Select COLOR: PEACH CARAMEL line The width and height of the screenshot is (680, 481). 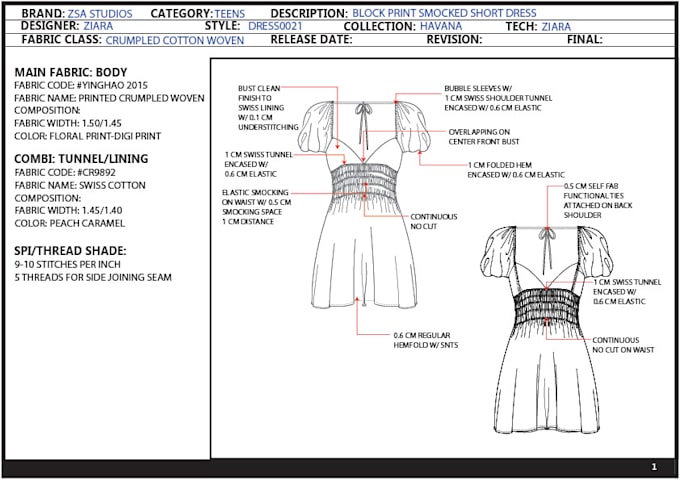click(69, 224)
